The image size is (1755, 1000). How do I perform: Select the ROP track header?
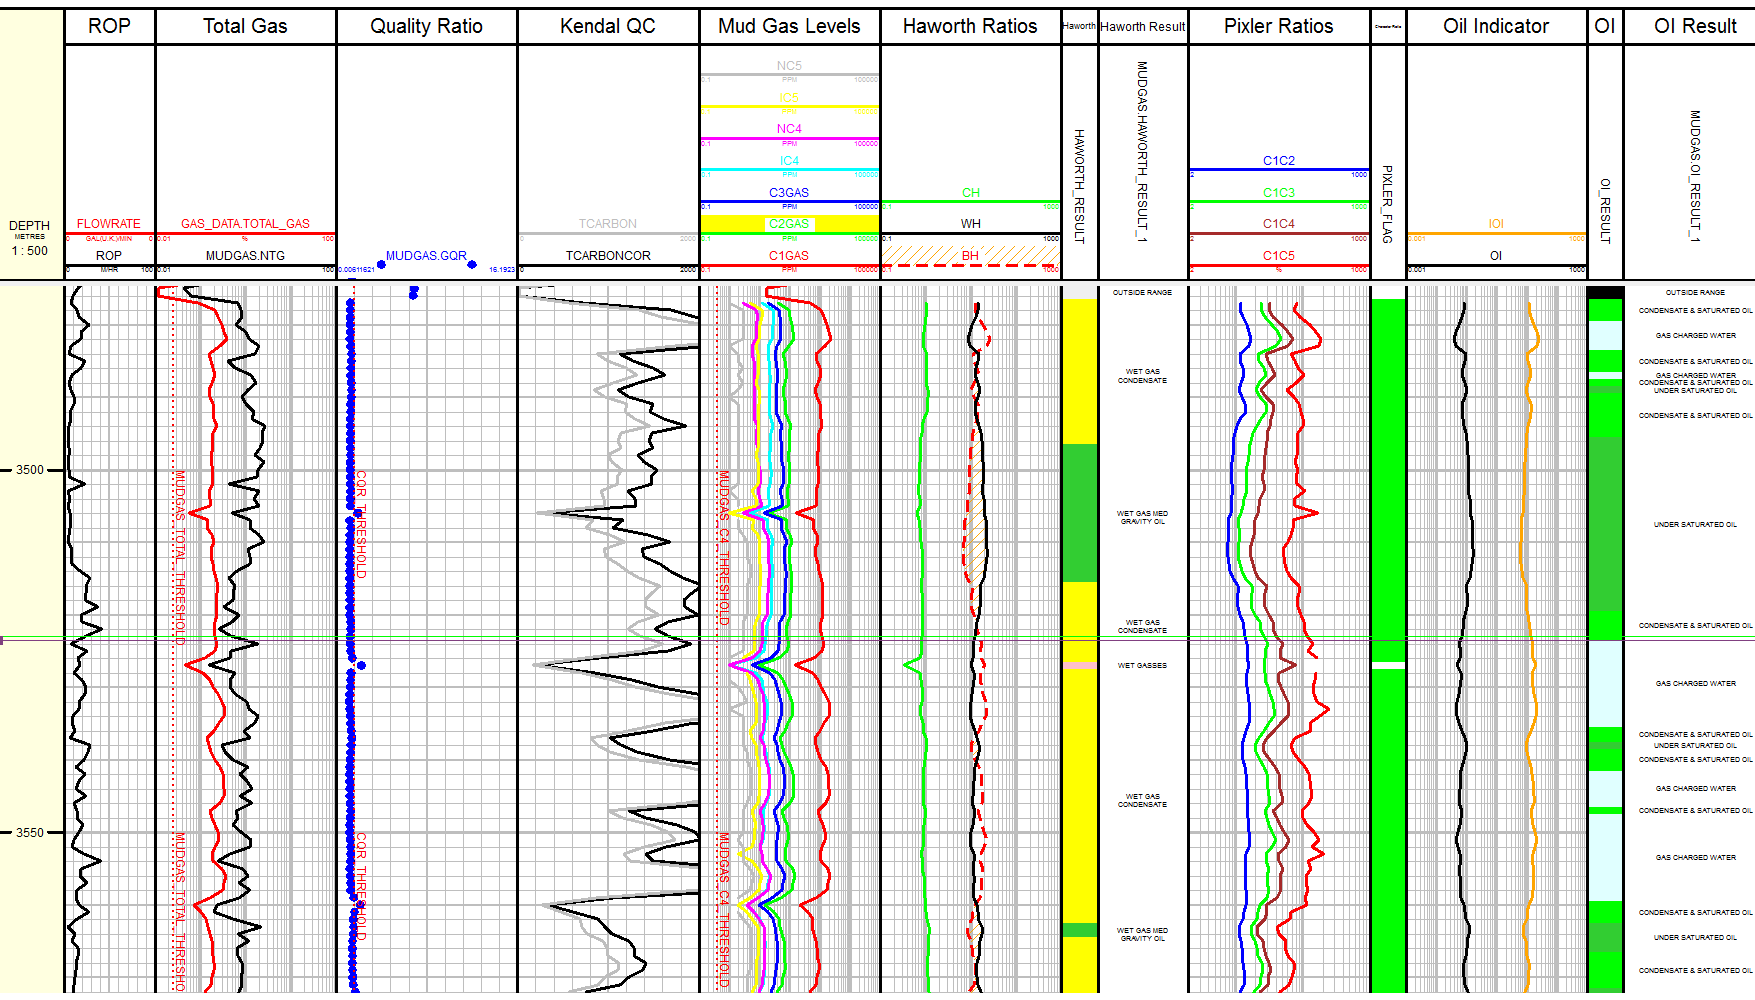109,26
